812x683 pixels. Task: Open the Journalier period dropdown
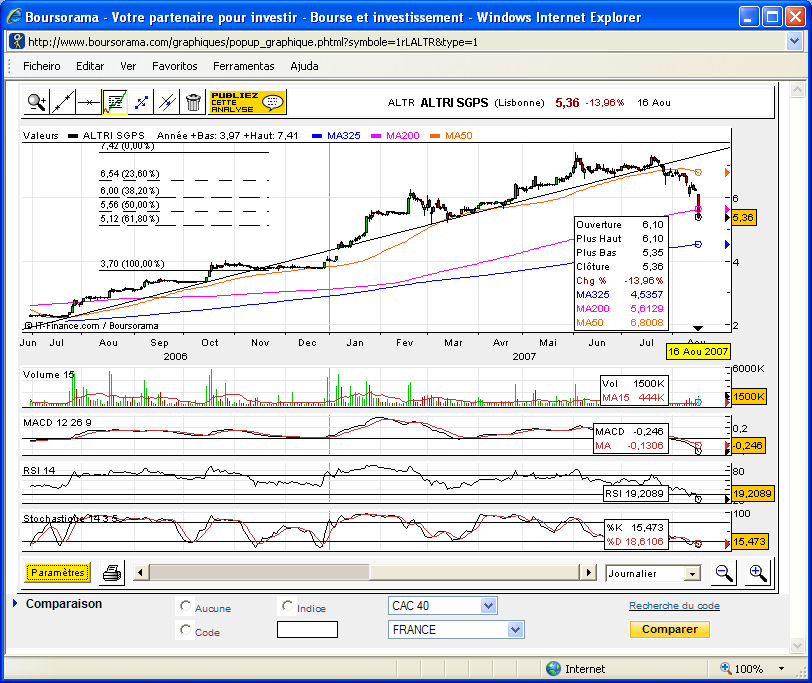[x=692, y=574]
